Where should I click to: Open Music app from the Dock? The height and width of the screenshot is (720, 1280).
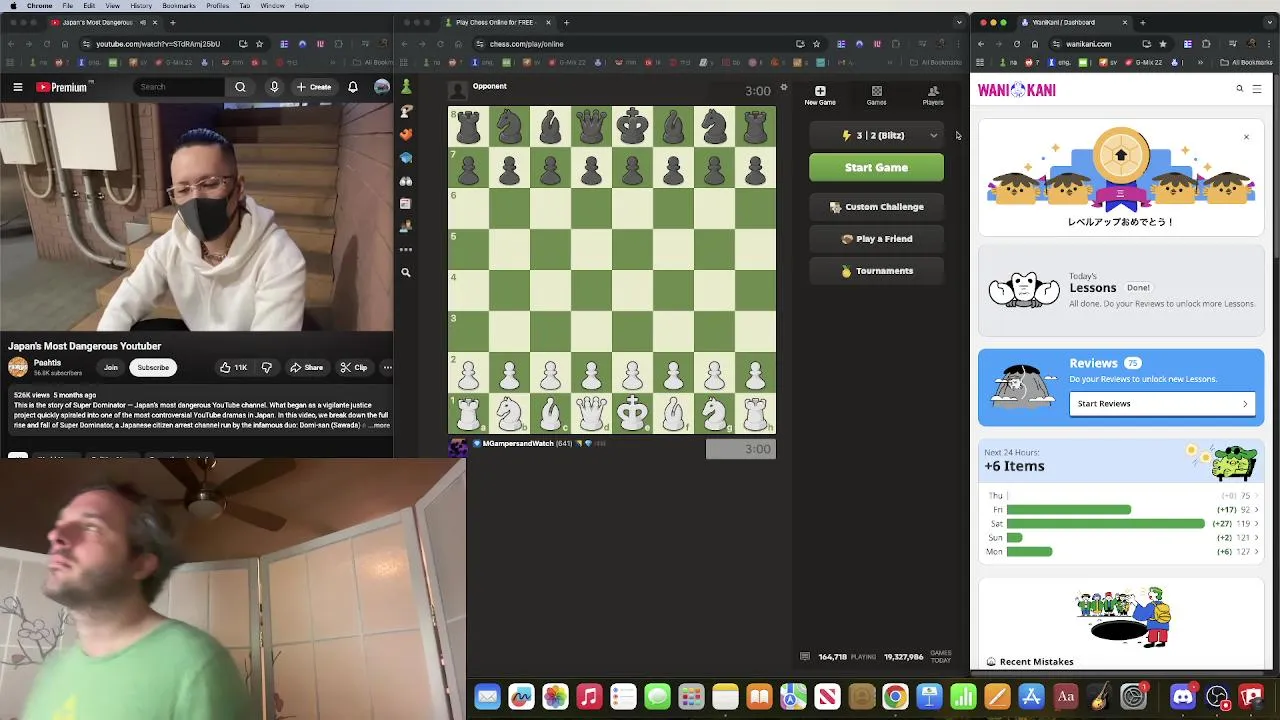pyautogui.click(x=589, y=697)
